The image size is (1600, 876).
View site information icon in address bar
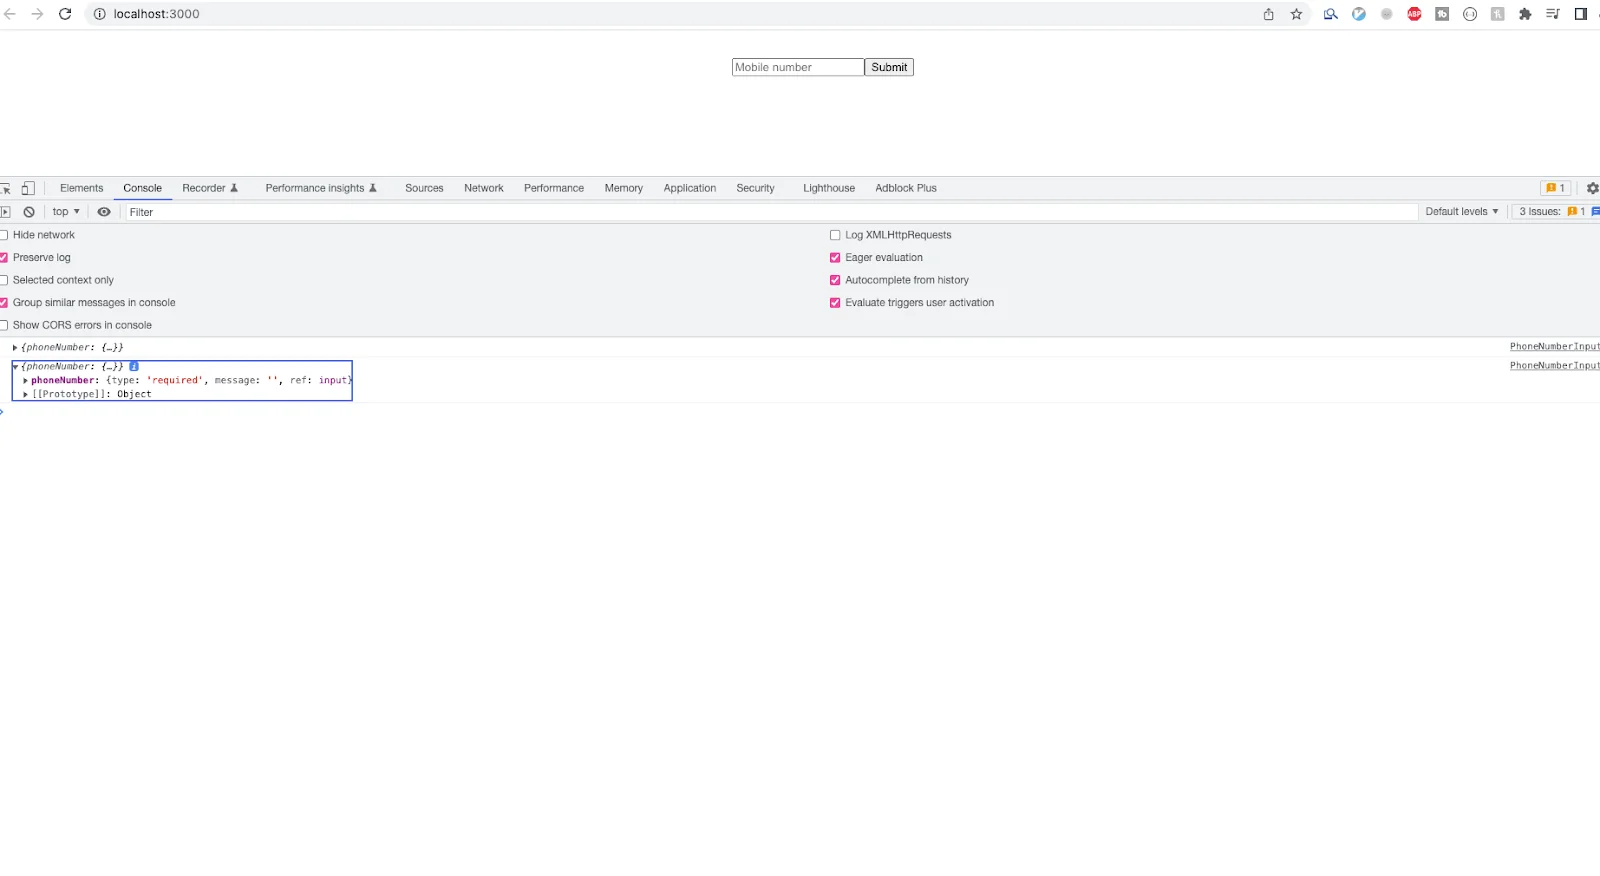point(99,14)
